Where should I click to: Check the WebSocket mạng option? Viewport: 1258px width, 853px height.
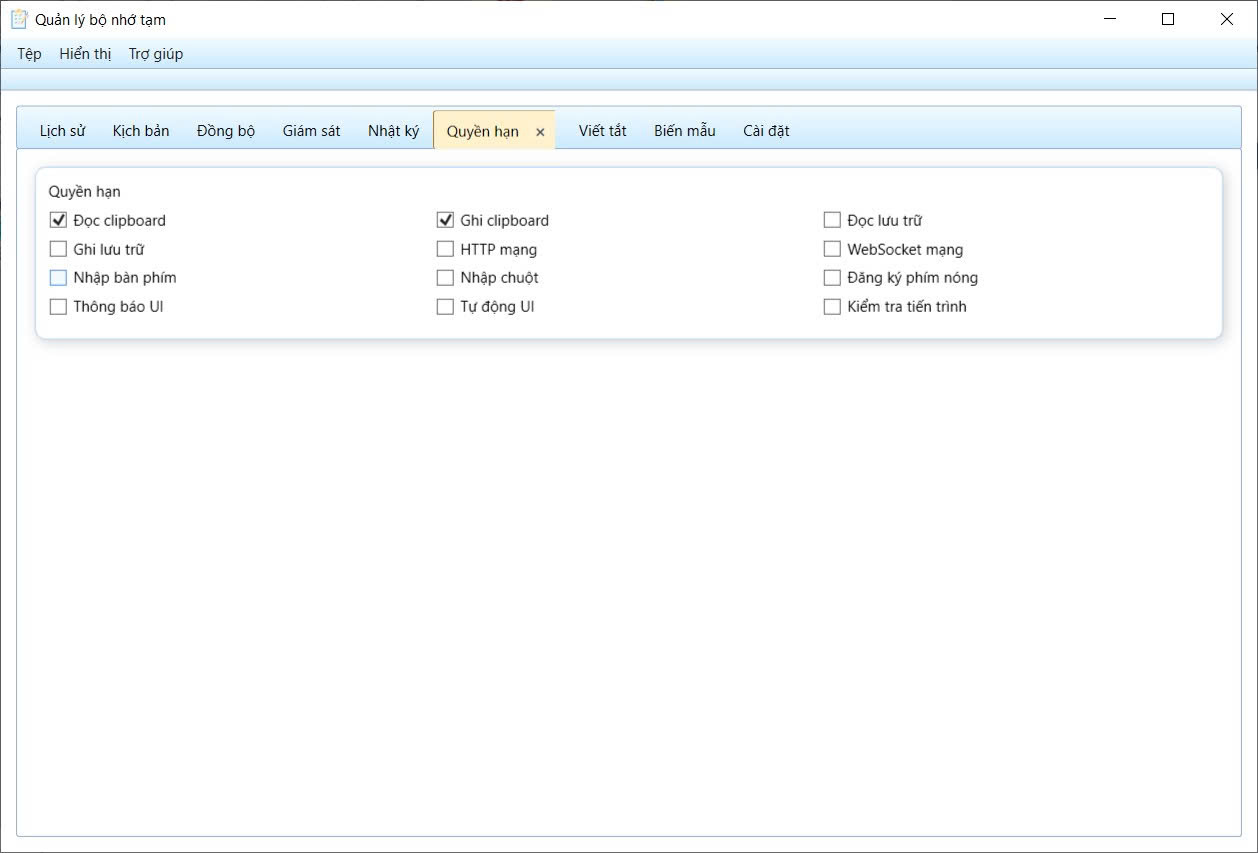(x=832, y=249)
